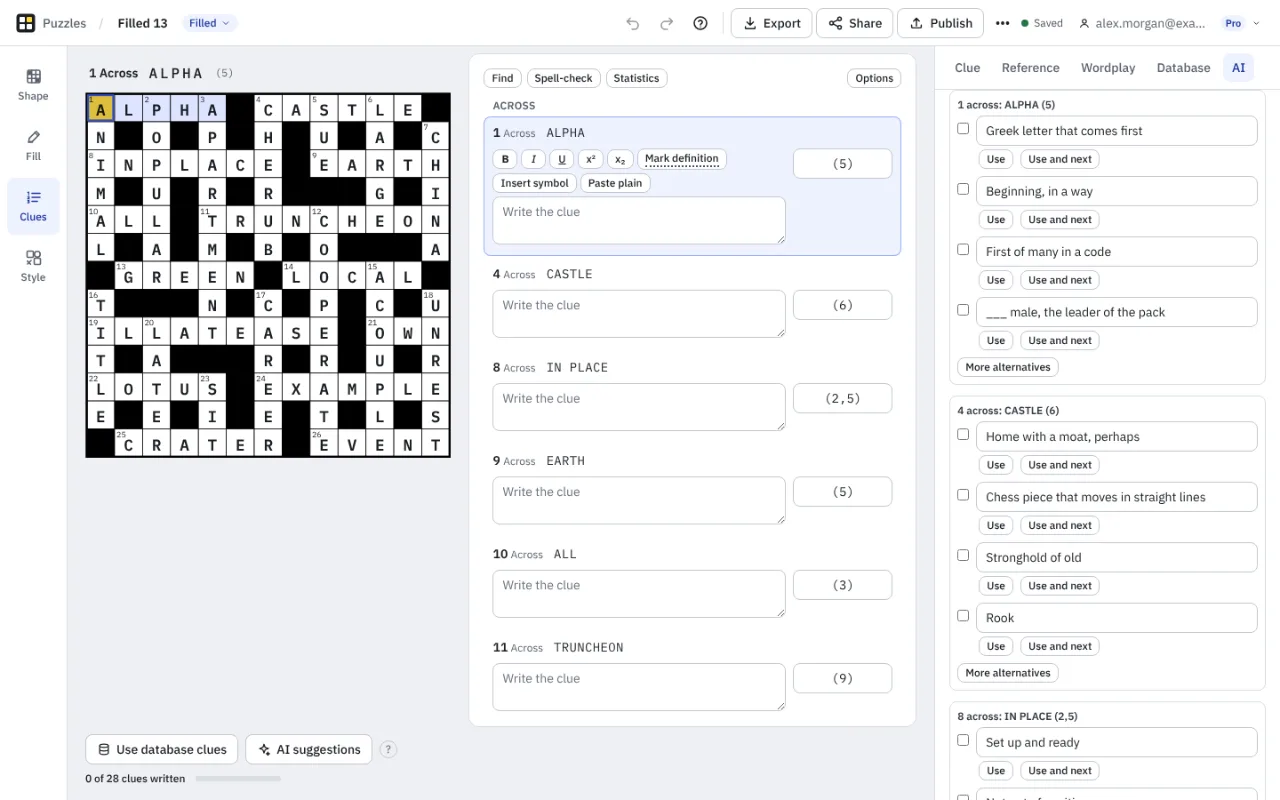Image resolution: width=1280 pixels, height=800 pixels.
Task: Expand More alternatives for CASTLE
Action: tap(1008, 673)
